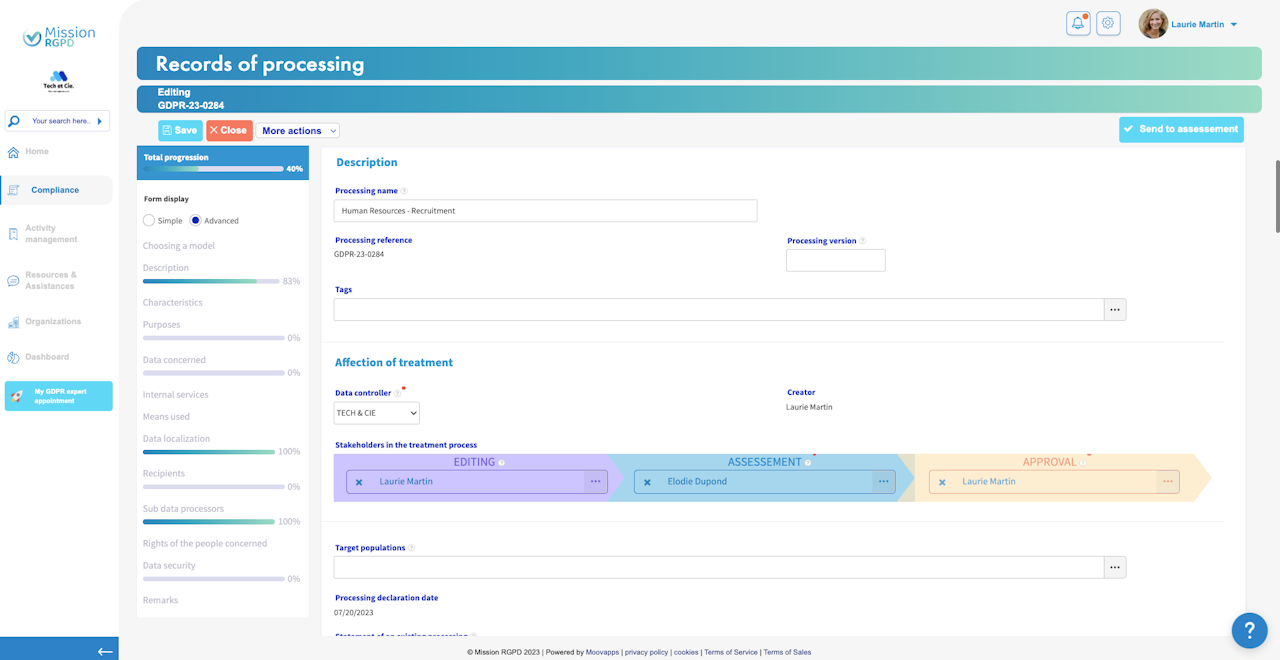Jump to the Recipients section

point(164,473)
